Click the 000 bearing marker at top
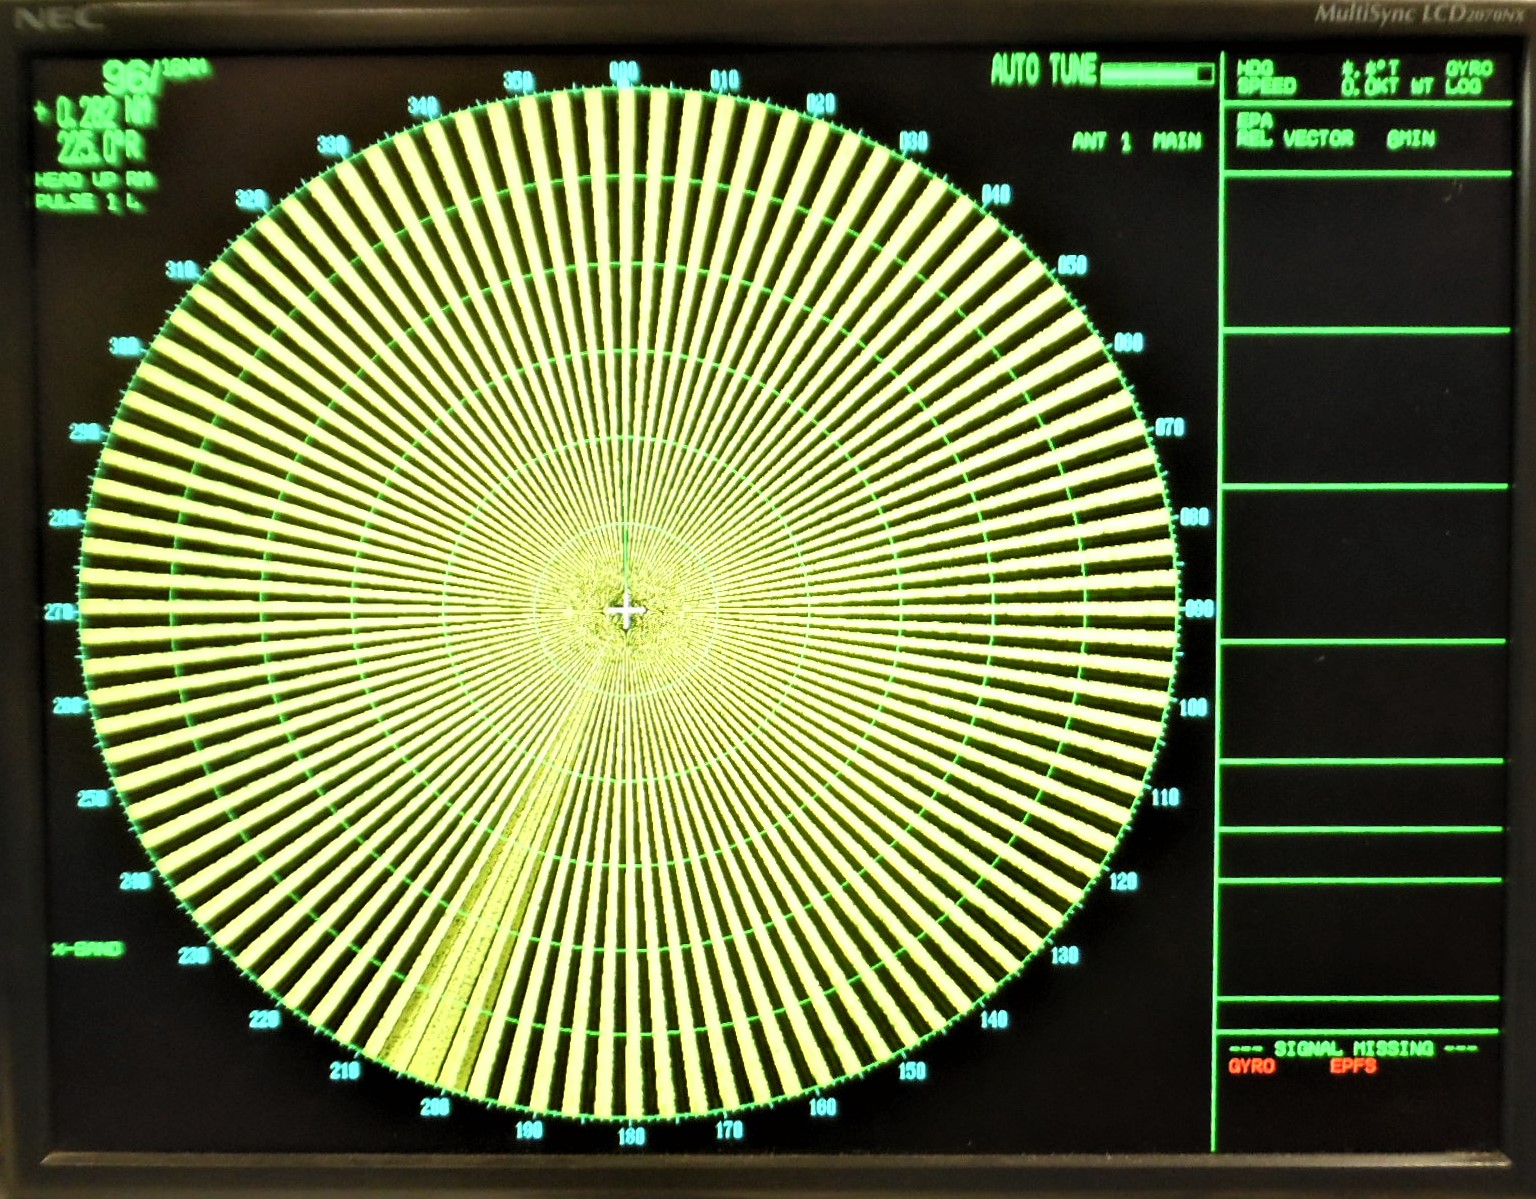Image resolution: width=1536 pixels, height=1199 pixels. click(x=624, y=72)
